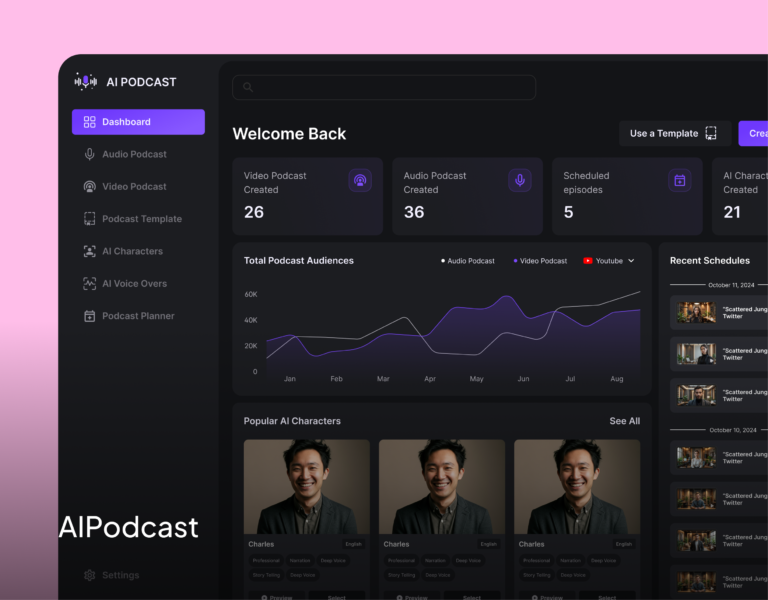Click inside the top search field
This screenshot has width=768, height=600.
click(384, 87)
